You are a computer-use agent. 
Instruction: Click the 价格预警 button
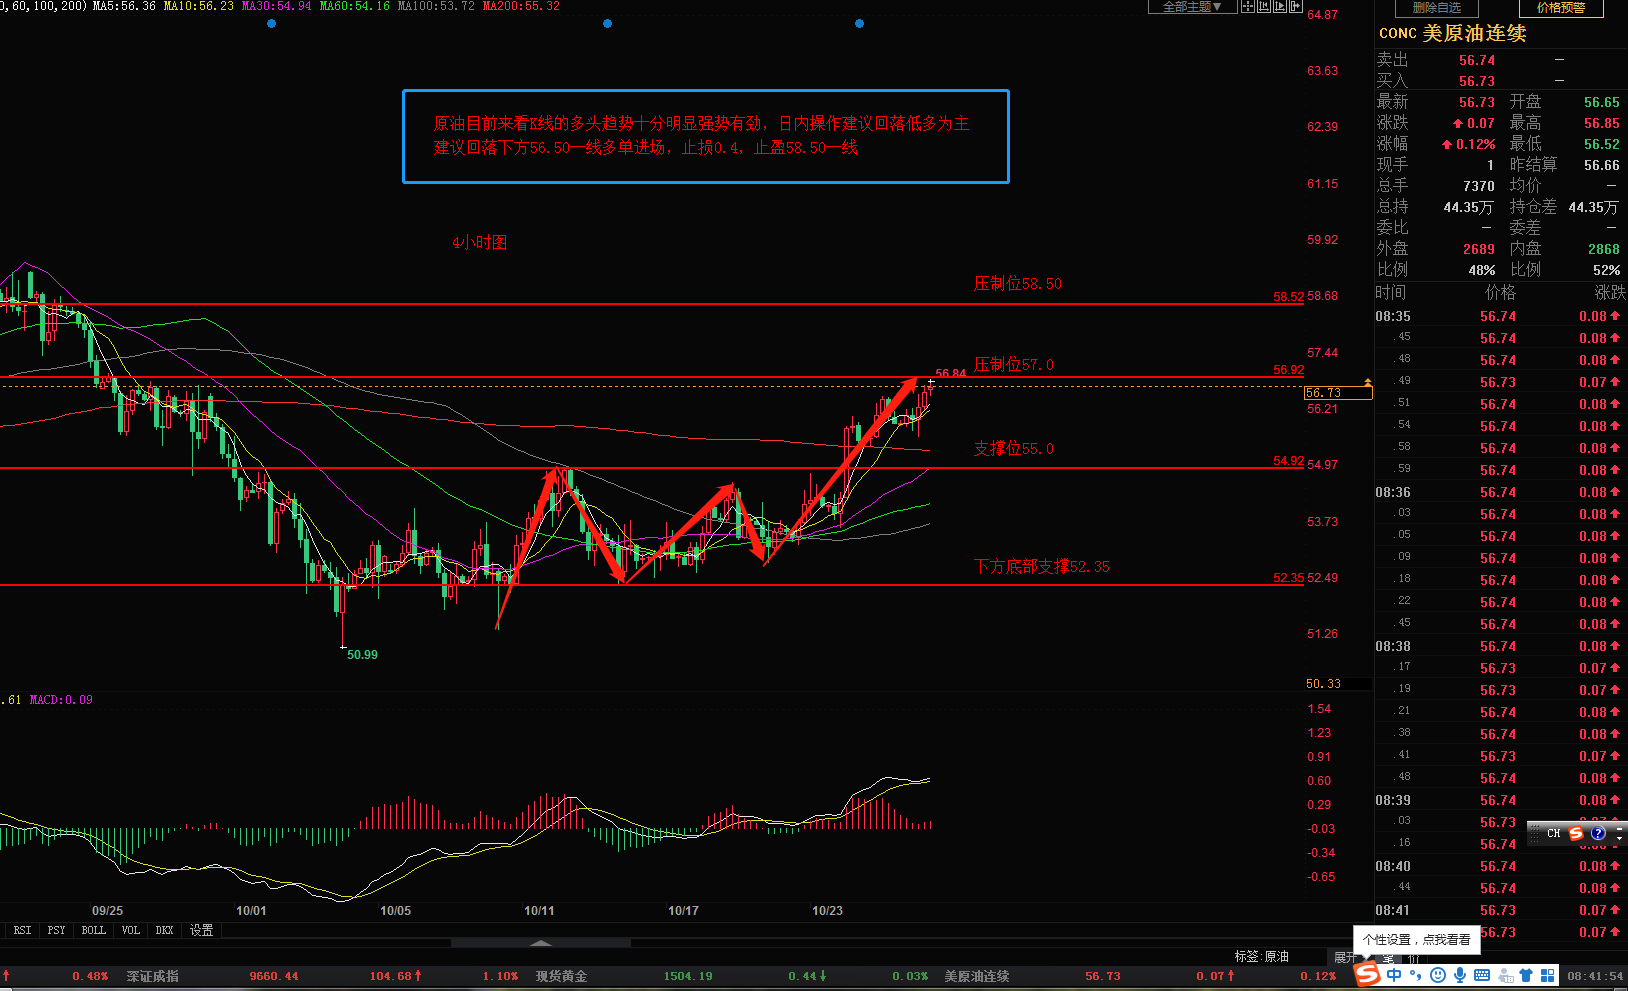(x=1561, y=8)
